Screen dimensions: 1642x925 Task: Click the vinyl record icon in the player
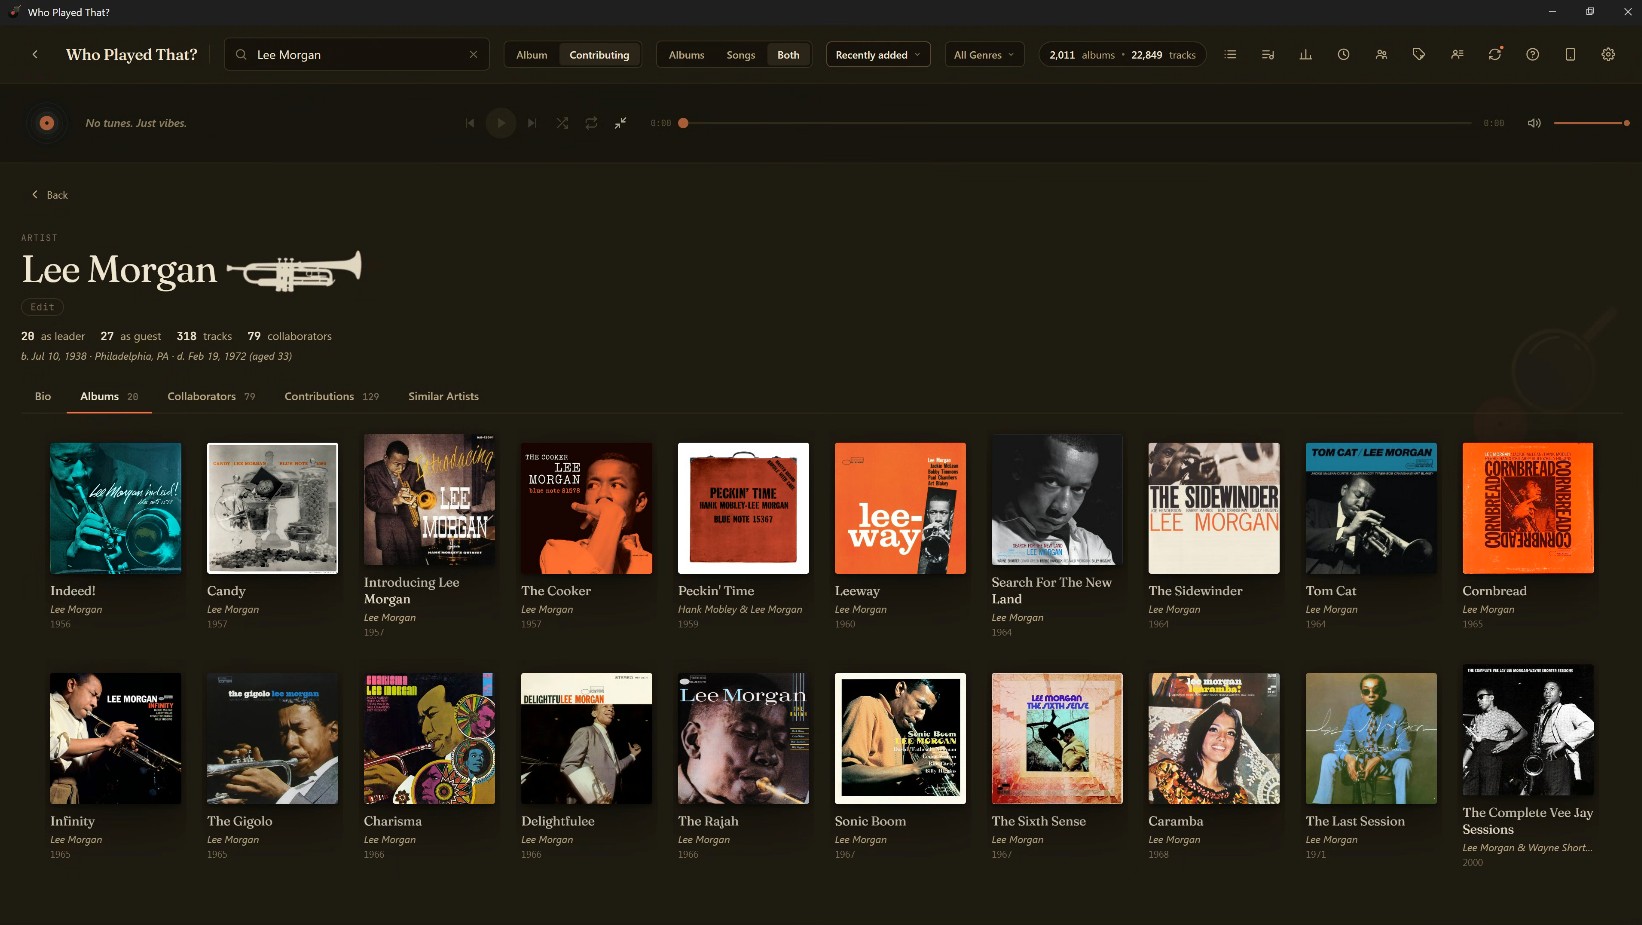[46, 123]
